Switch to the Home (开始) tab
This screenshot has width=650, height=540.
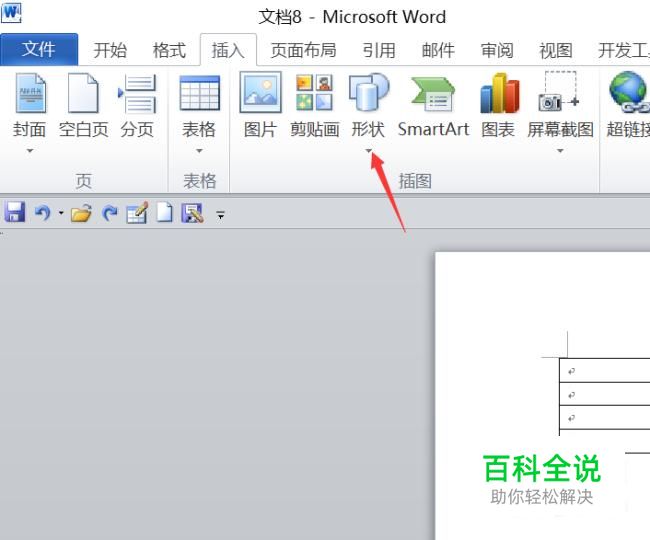point(110,50)
